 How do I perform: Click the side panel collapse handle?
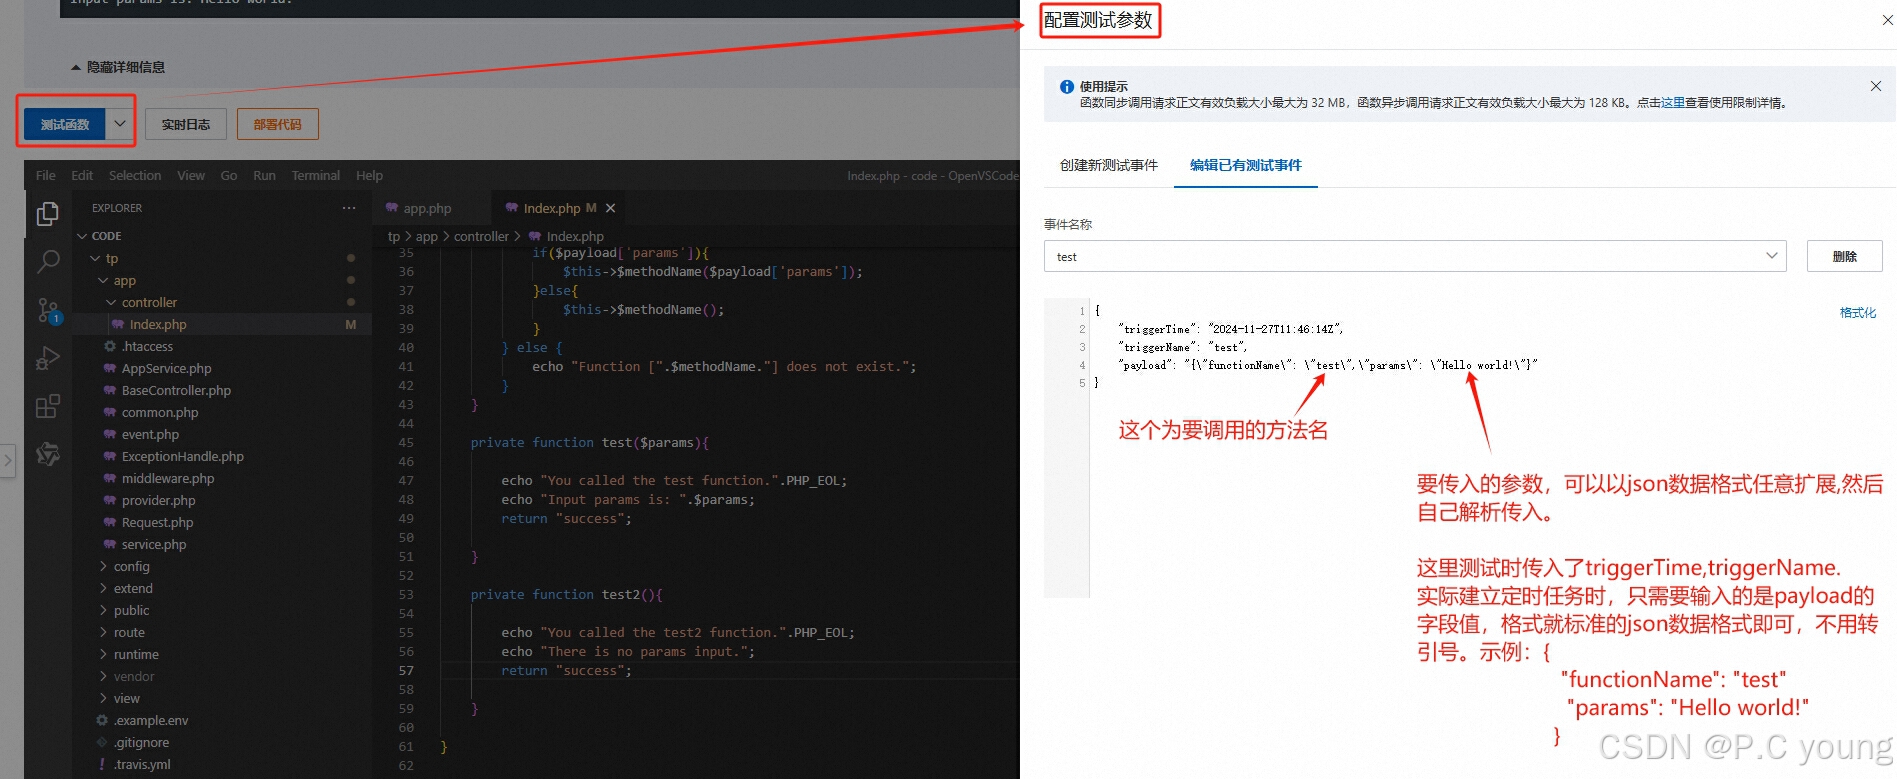[7, 461]
